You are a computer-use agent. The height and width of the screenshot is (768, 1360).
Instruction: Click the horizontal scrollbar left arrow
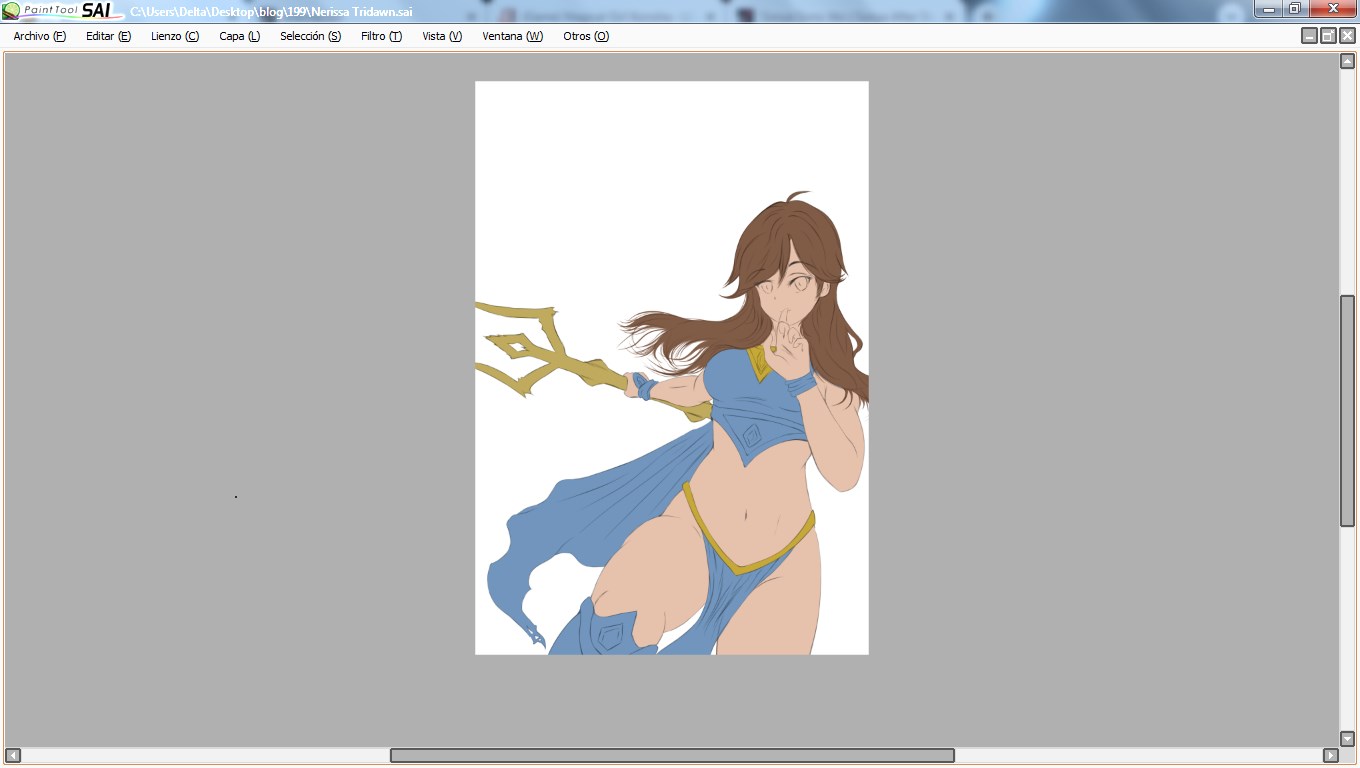[12, 755]
